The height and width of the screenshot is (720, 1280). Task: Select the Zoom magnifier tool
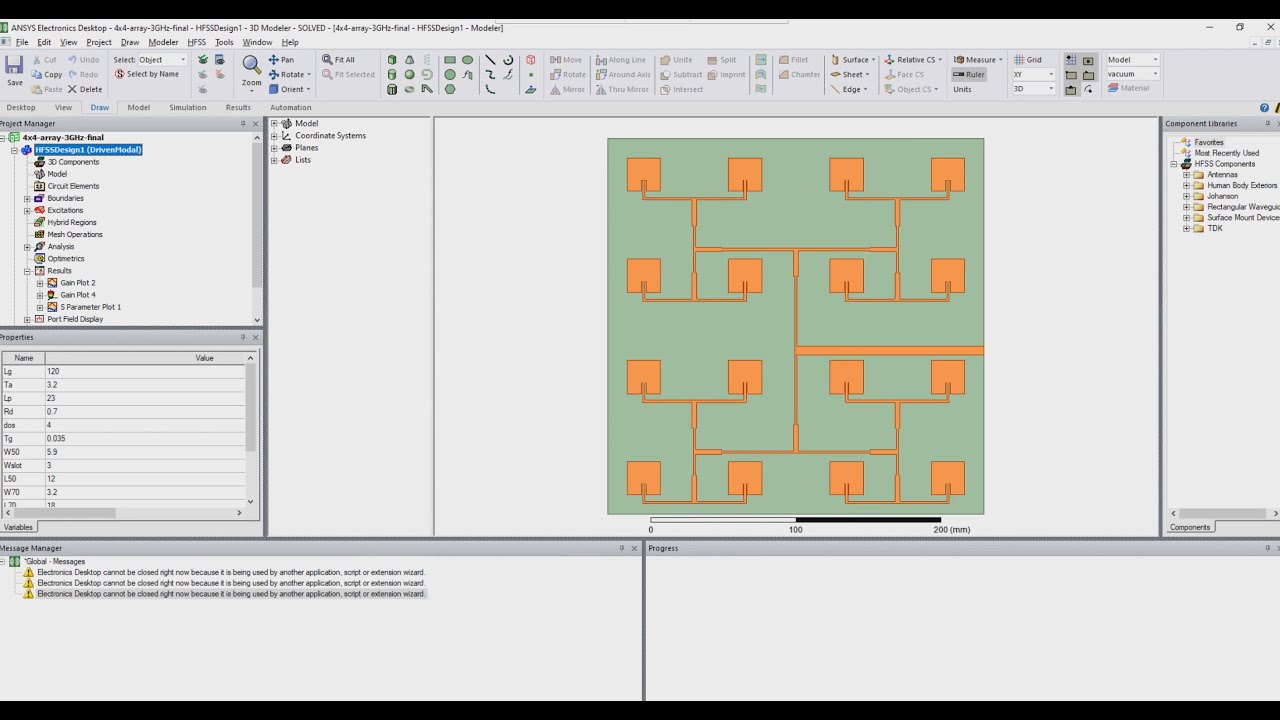point(252,66)
